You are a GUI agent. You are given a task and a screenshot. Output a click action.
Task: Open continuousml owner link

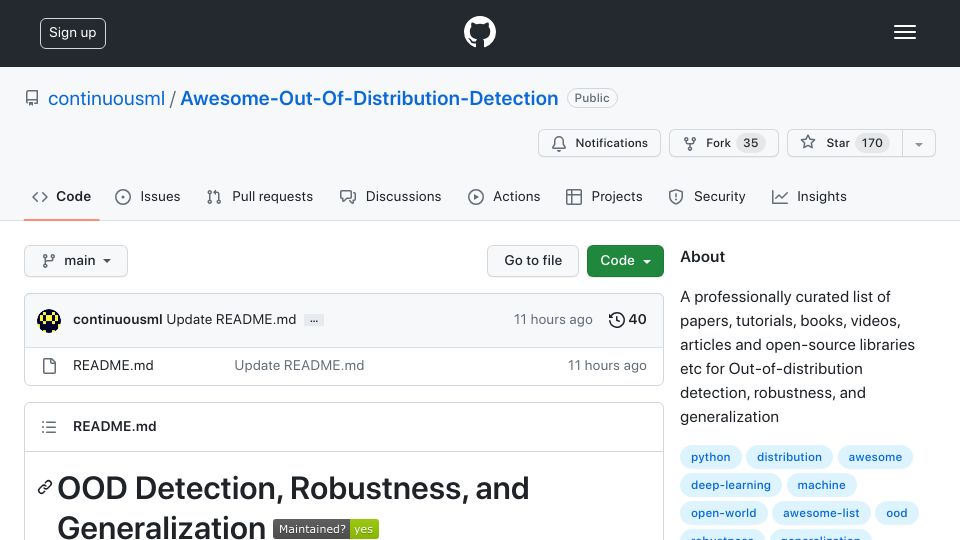(x=107, y=98)
